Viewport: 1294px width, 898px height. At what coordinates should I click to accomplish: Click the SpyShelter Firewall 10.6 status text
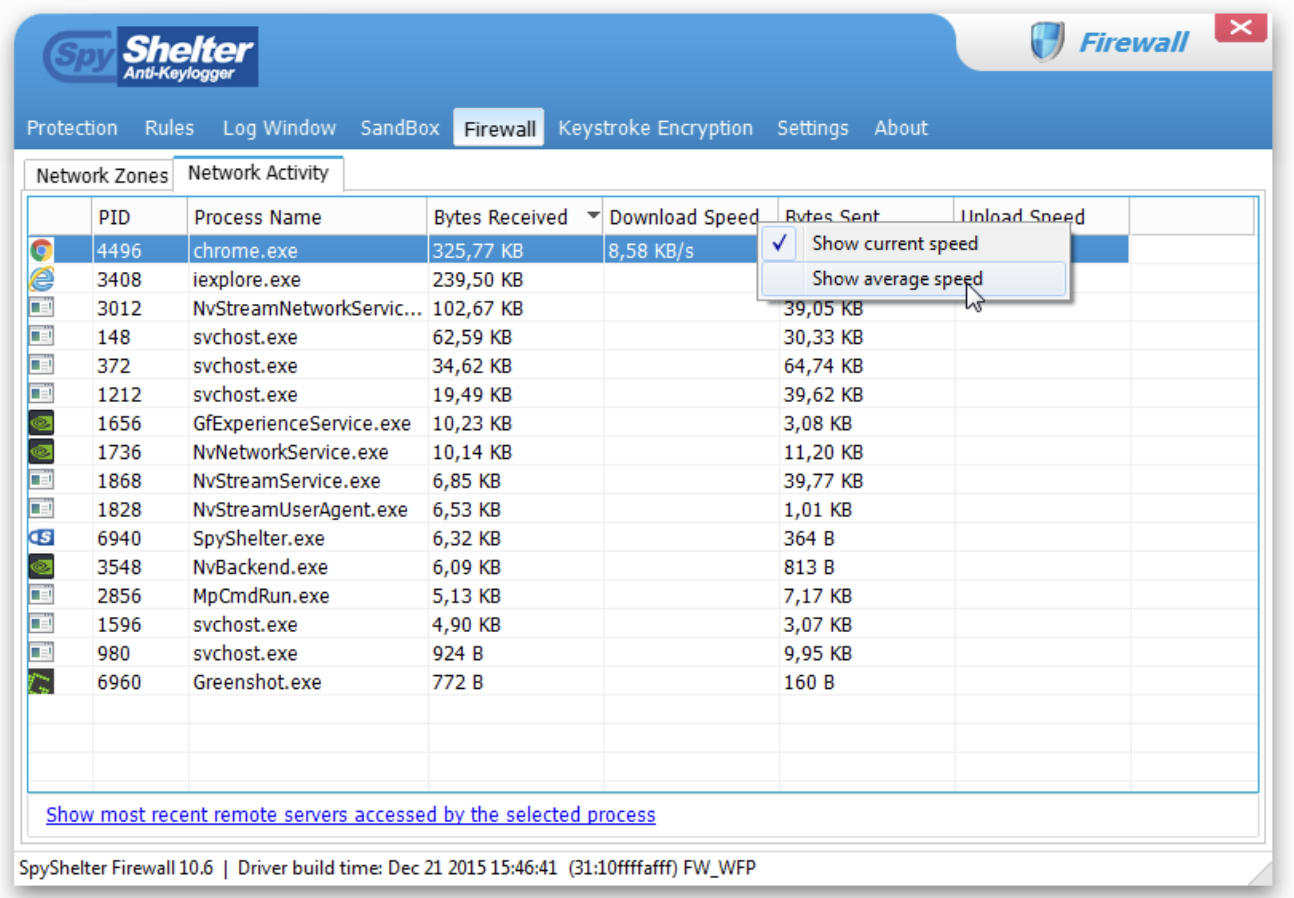pos(116,868)
